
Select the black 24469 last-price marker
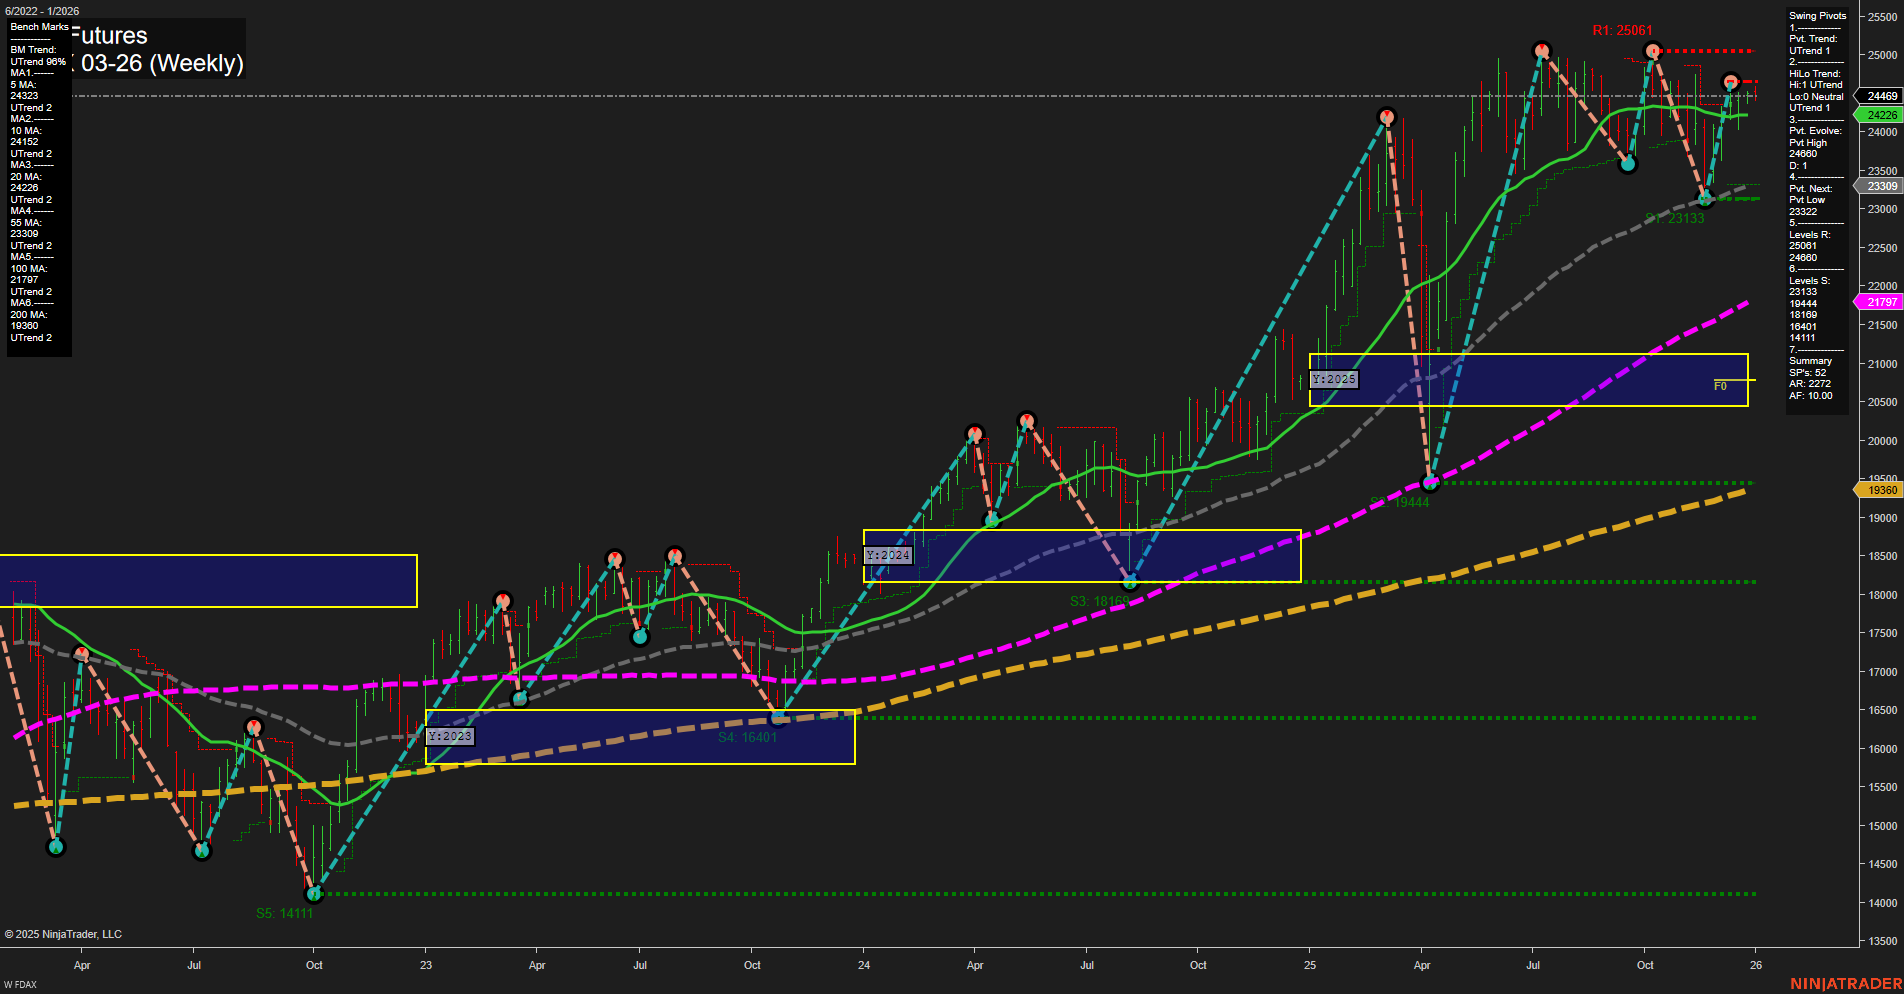click(x=1878, y=96)
